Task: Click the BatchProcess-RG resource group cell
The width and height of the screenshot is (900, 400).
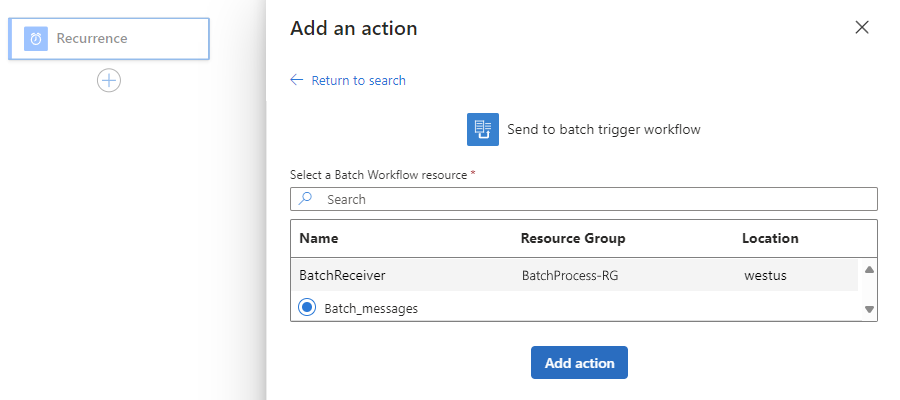Action: coord(570,274)
